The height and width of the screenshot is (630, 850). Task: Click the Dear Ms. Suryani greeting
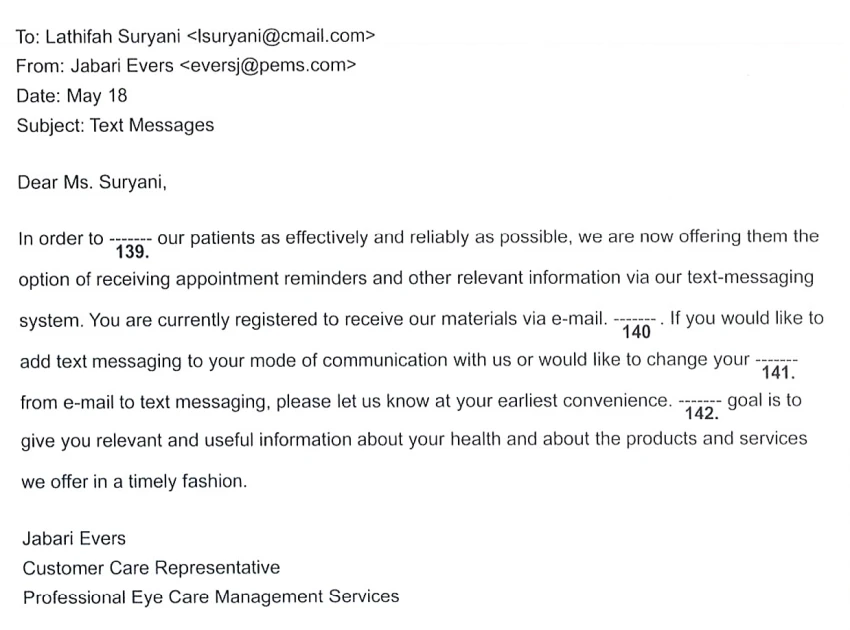click(x=92, y=182)
